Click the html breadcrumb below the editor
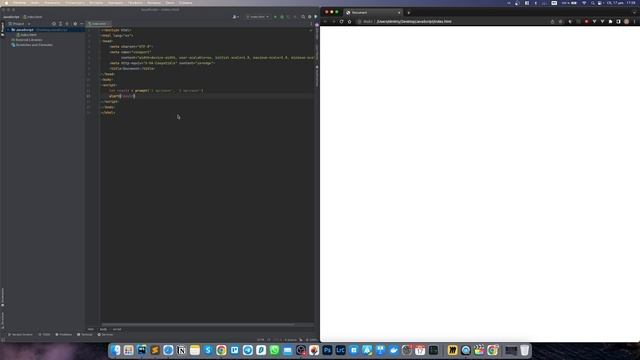Image resolution: width=640 pixels, height=360 pixels. pos(91,329)
